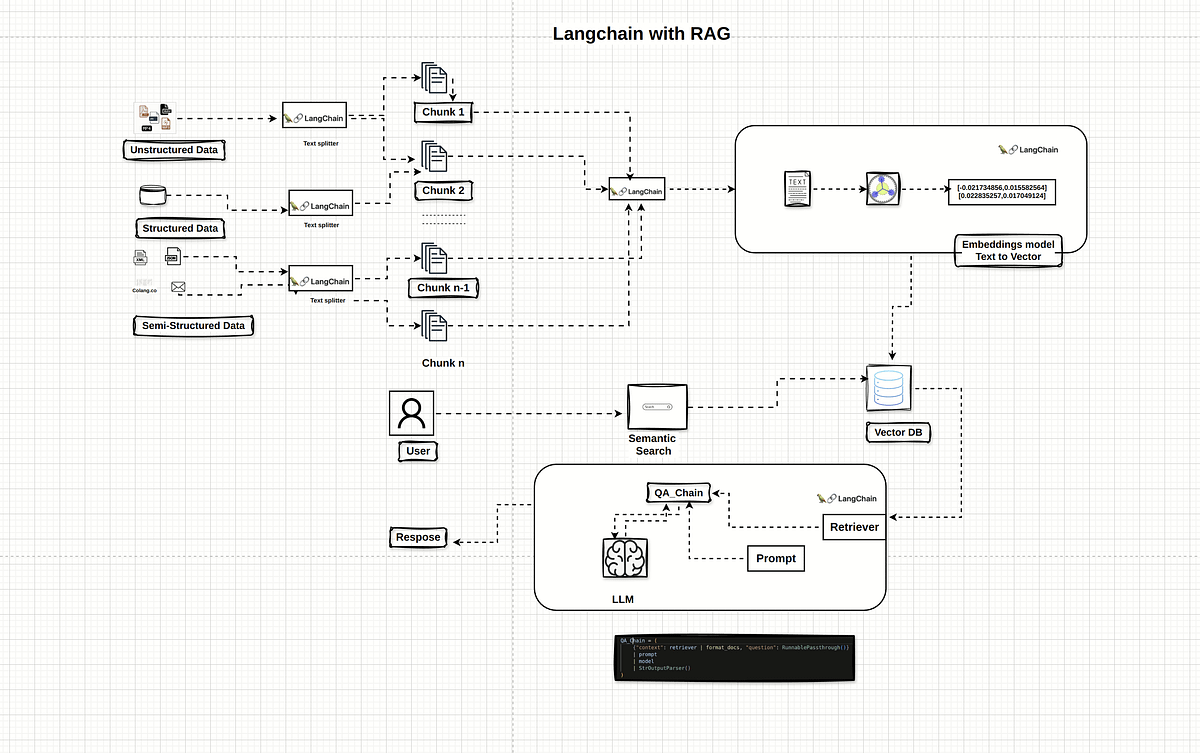The width and height of the screenshot is (1200, 753).
Task: Select the '[-0.021734856,0.015582564]' vector line
Action: [x=1002, y=188]
